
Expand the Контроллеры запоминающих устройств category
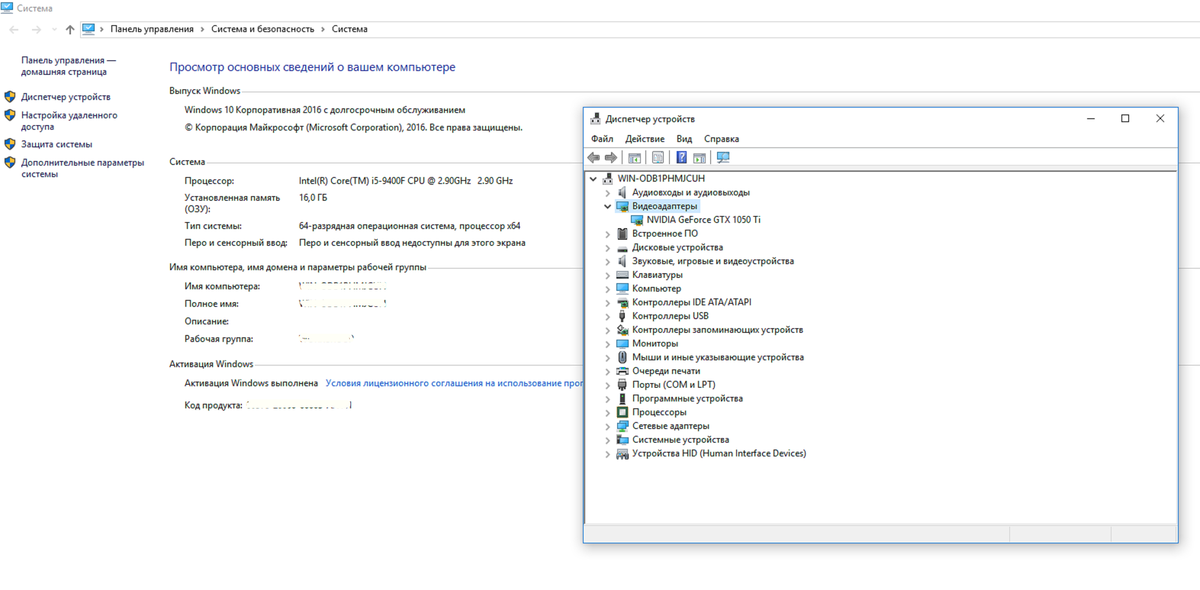(607, 330)
